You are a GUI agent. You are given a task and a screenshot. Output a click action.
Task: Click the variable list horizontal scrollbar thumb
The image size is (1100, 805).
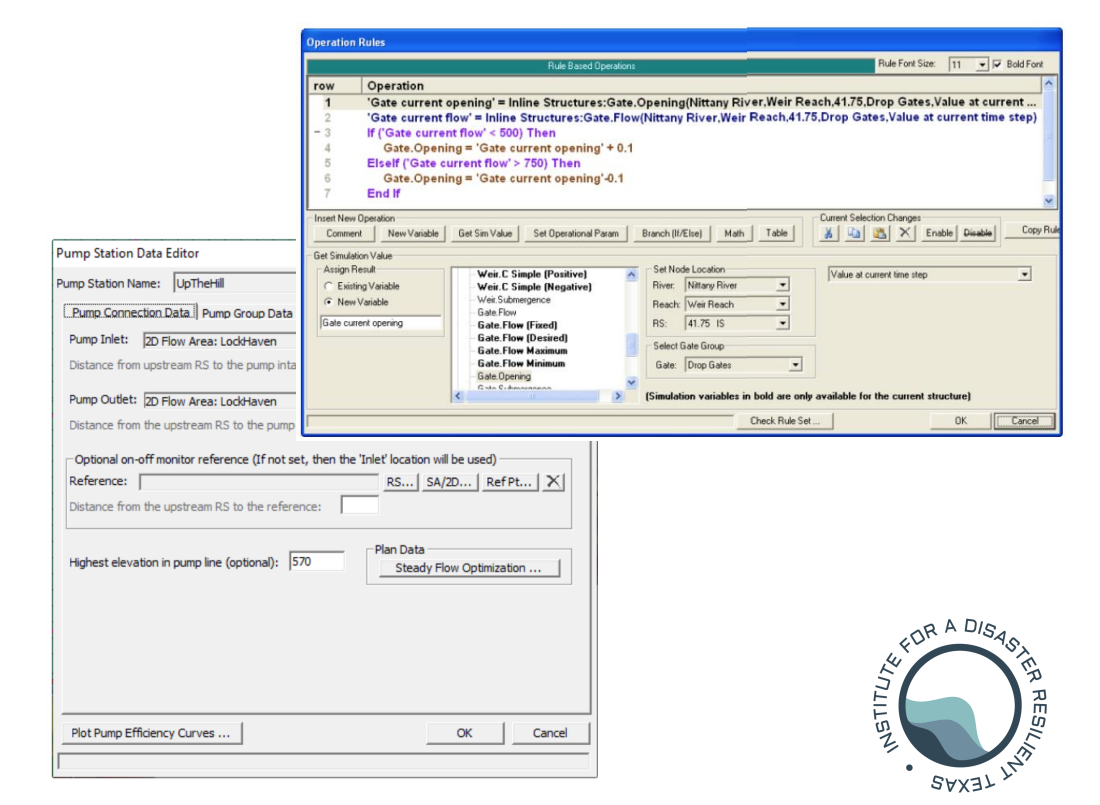(x=532, y=396)
